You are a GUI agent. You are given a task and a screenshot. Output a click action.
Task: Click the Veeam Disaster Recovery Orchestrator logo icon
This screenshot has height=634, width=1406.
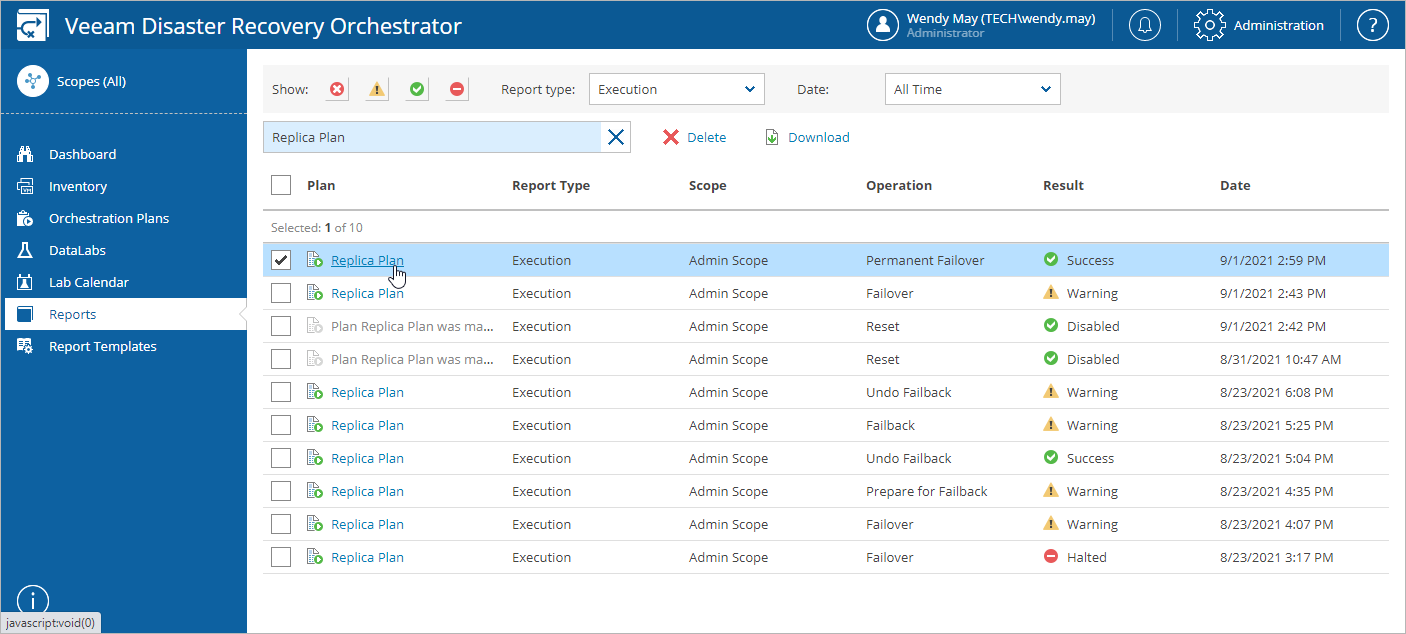33,26
